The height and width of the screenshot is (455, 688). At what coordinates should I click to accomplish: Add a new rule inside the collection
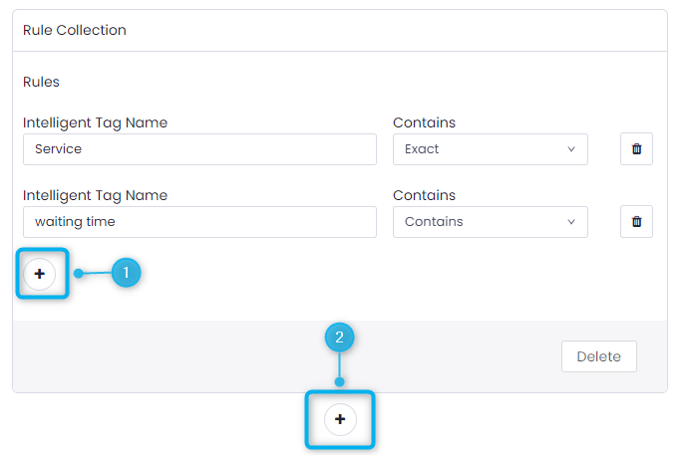click(x=40, y=273)
